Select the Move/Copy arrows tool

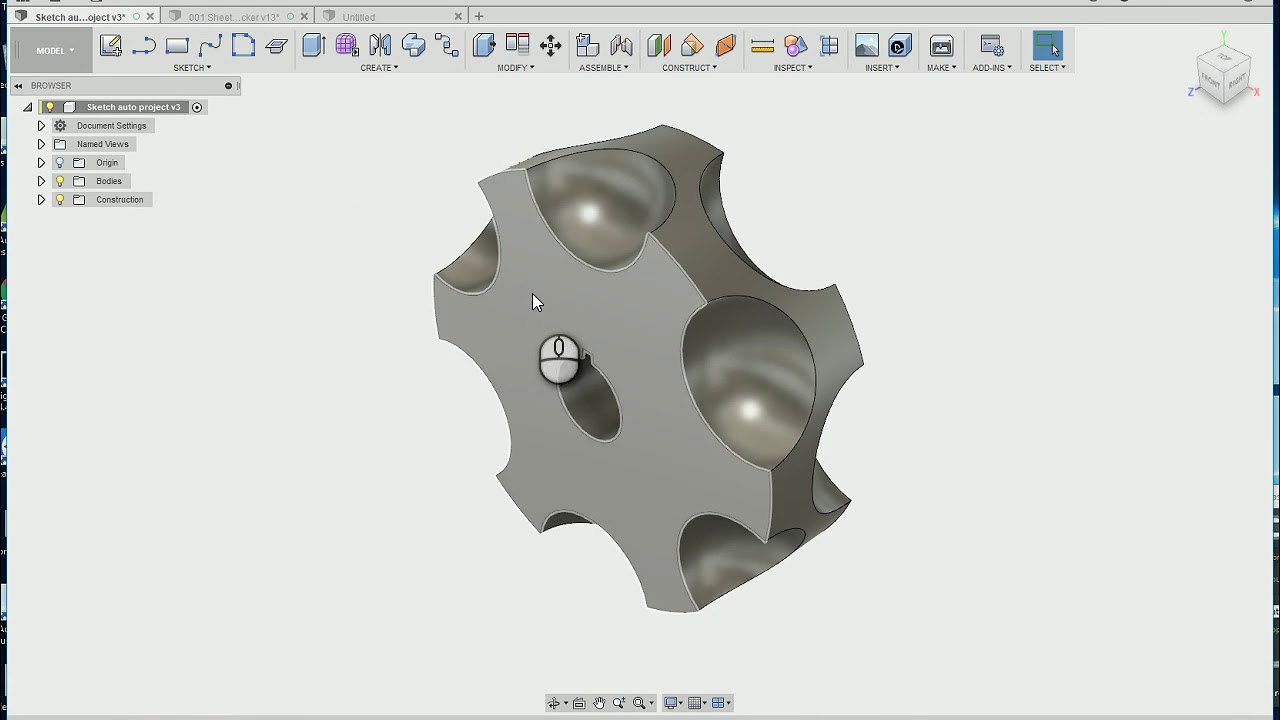pos(550,46)
